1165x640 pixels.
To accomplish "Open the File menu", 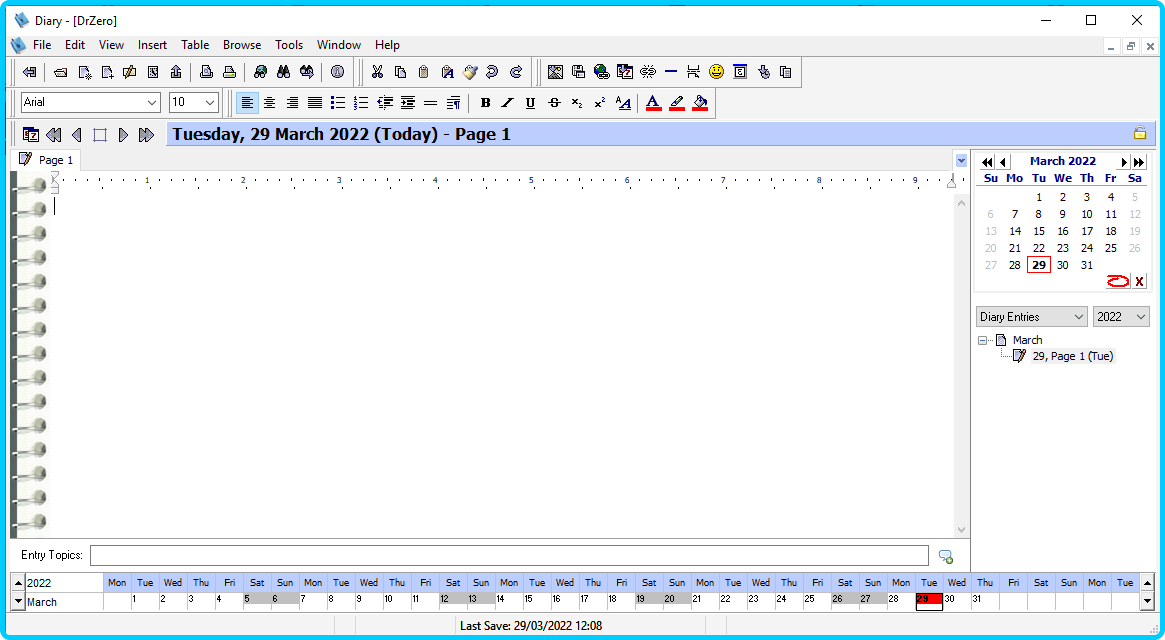I will pyautogui.click(x=42, y=45).
